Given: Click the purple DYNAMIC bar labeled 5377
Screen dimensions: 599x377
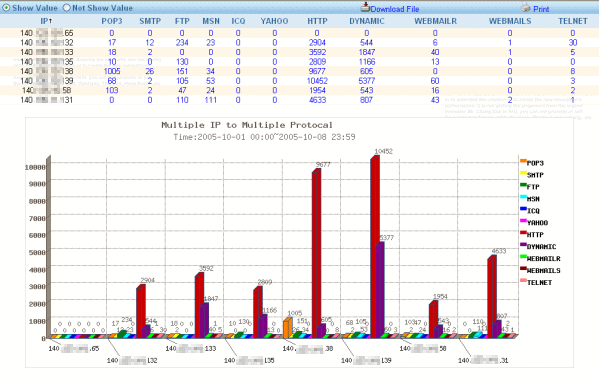Looking at the screenshot, I should tap(380, 291).
